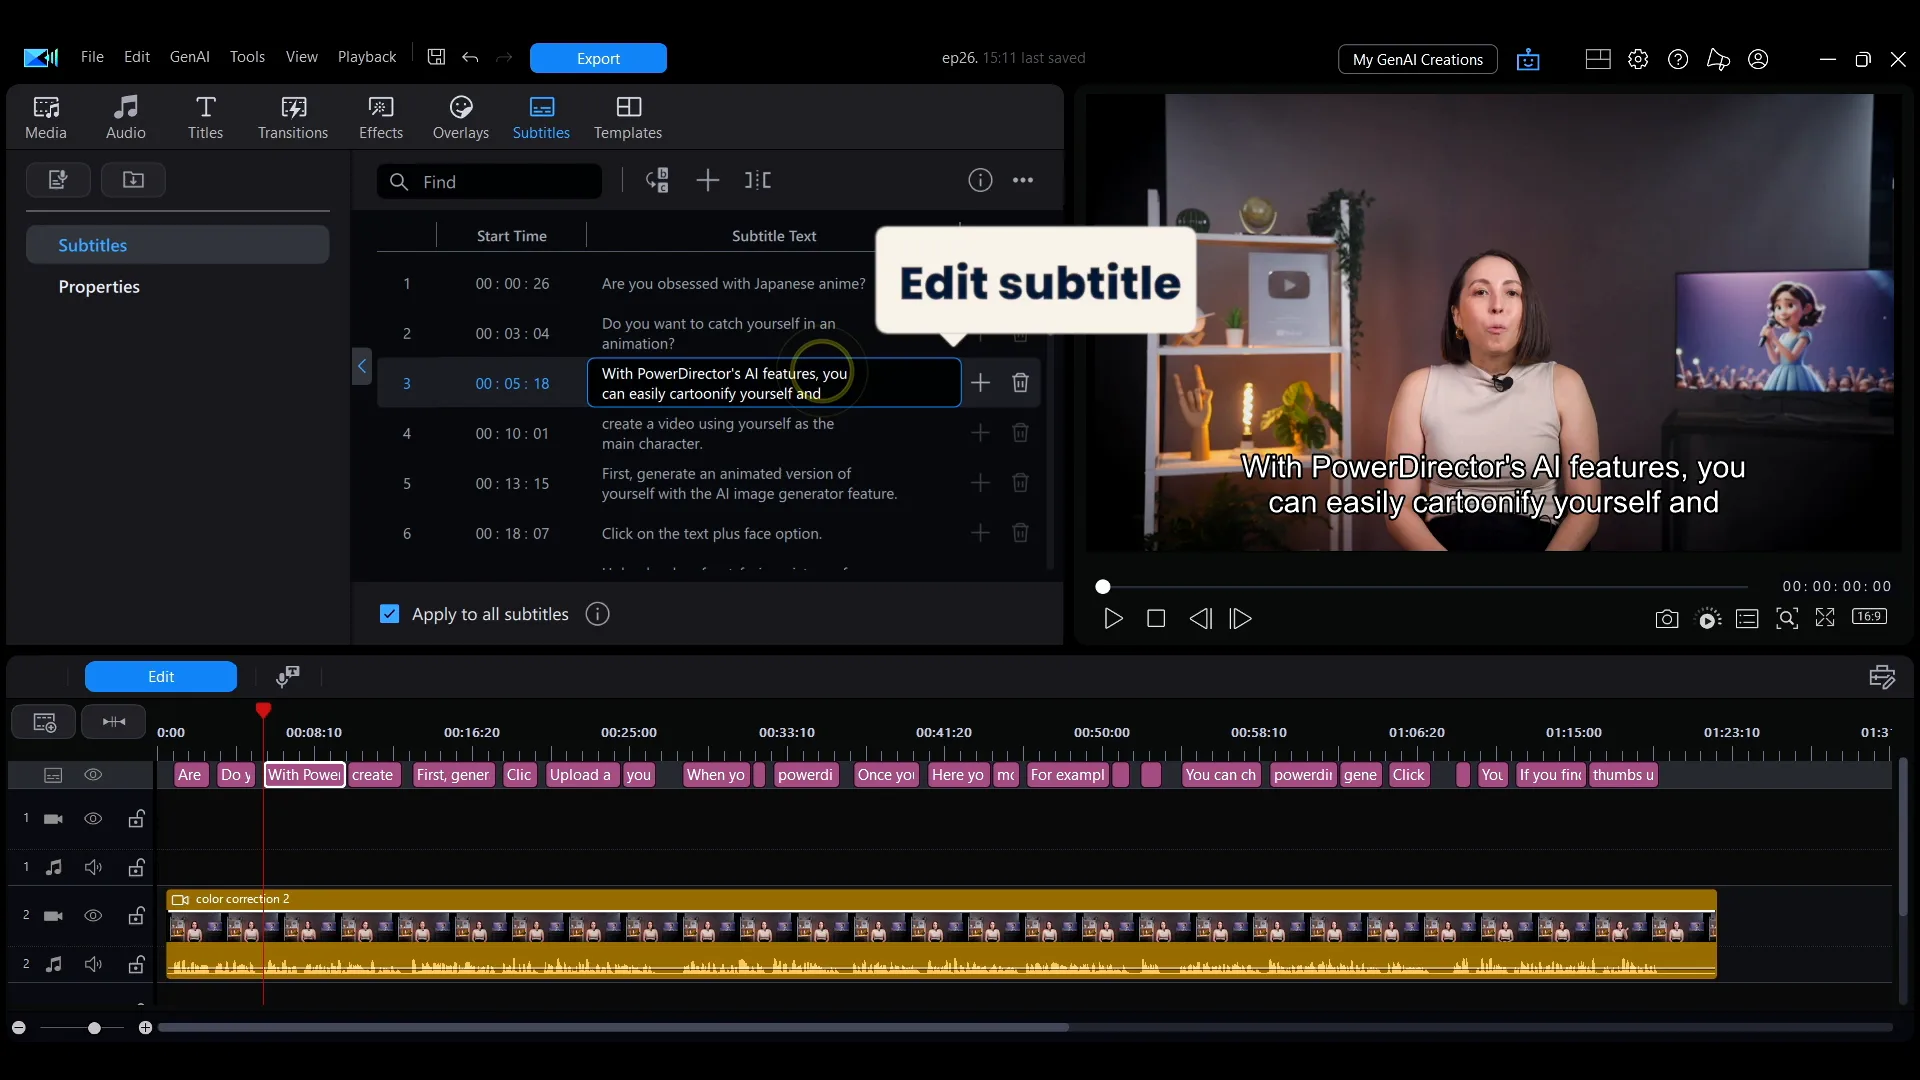Toggle subtitle display in preview
This screenshot has height=1080, width=1920.
[1747, 619]
